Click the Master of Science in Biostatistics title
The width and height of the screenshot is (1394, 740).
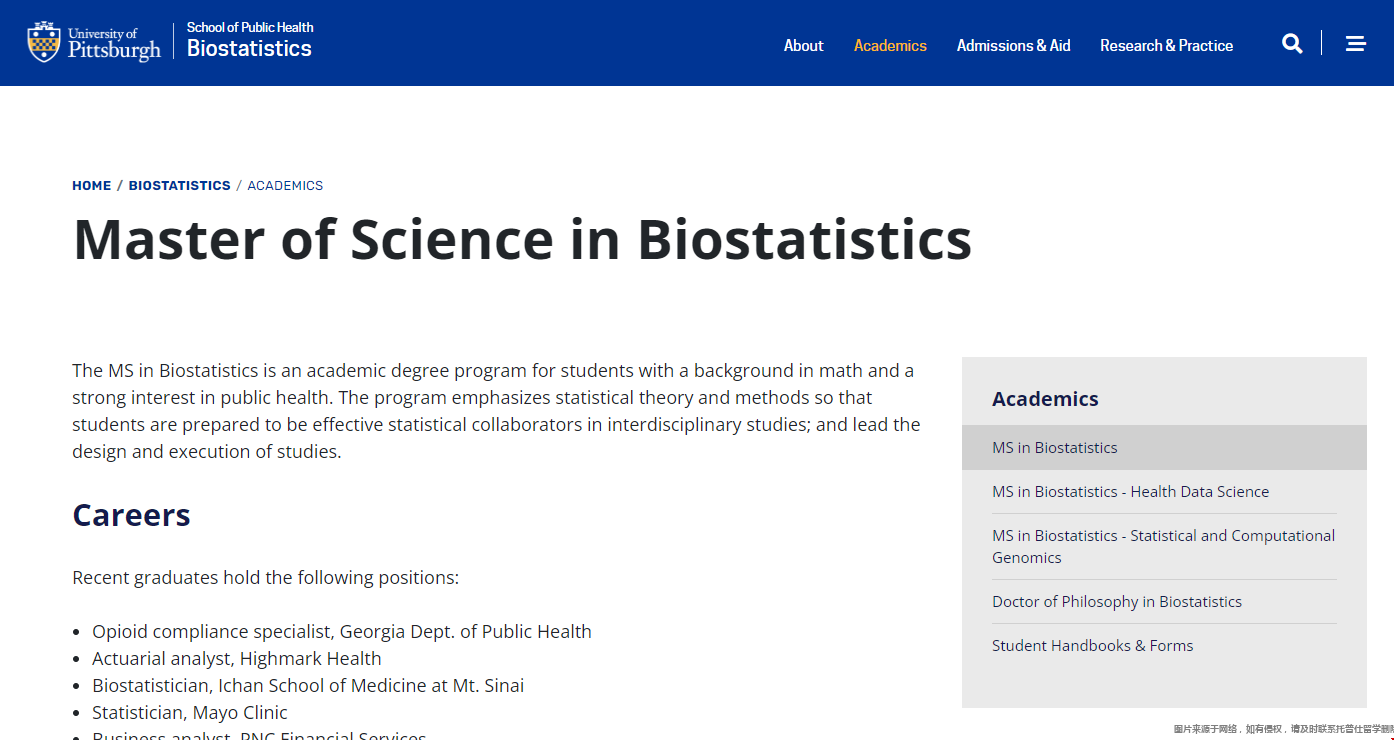tap(522, 239)
